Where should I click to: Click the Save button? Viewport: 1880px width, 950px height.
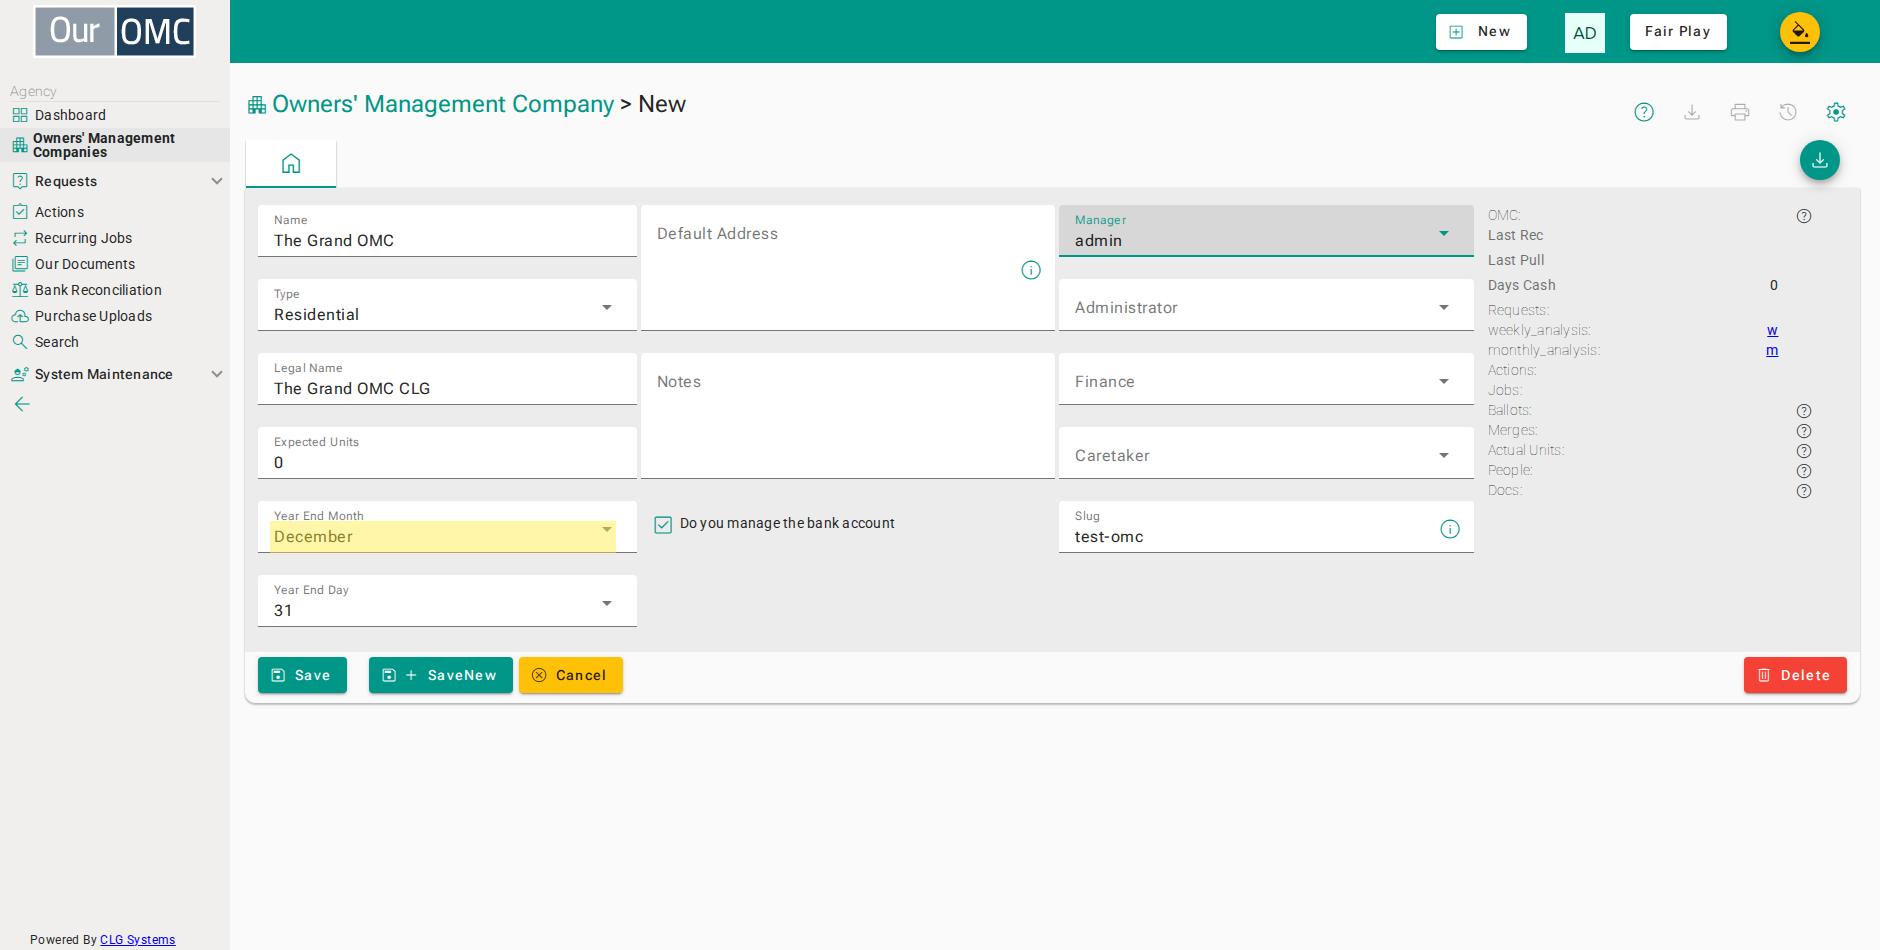click(x=302, y=675)
